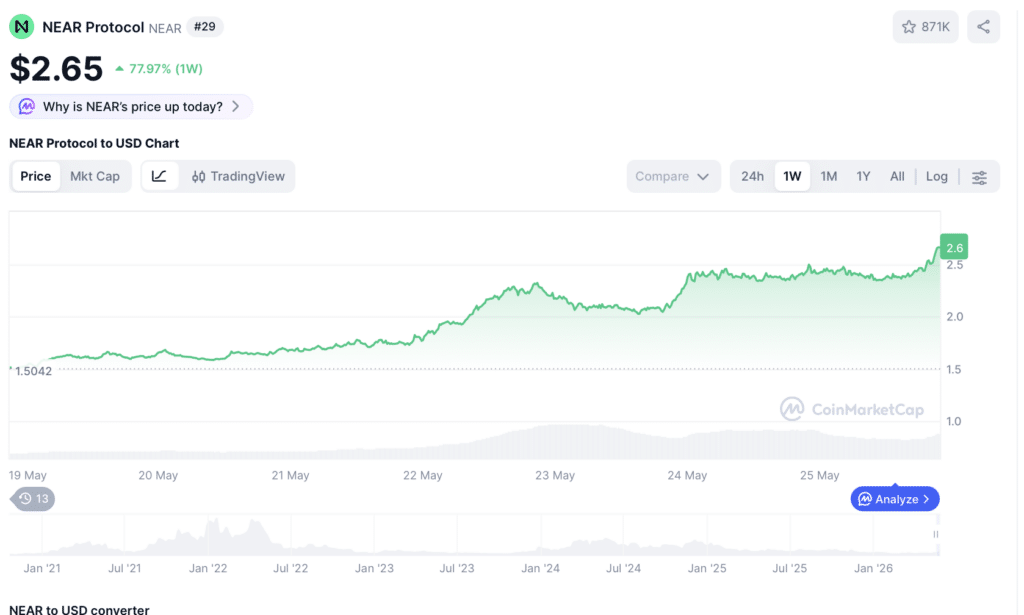The image size is (1024, 615).
Task: Click the current price tag 2.6
Action: (954, 247)
